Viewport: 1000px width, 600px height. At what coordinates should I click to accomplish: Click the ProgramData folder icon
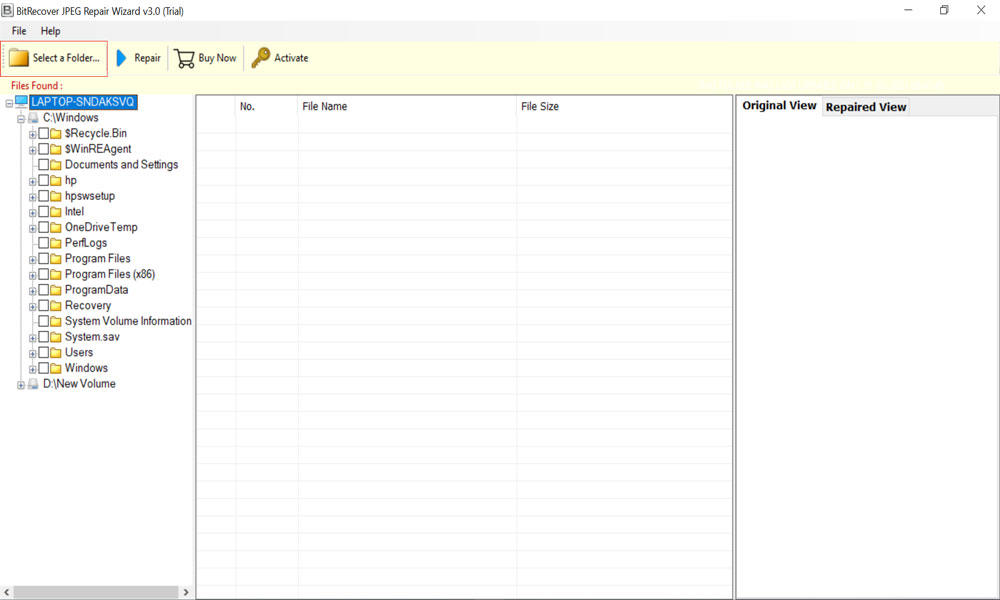click(55, 290)
